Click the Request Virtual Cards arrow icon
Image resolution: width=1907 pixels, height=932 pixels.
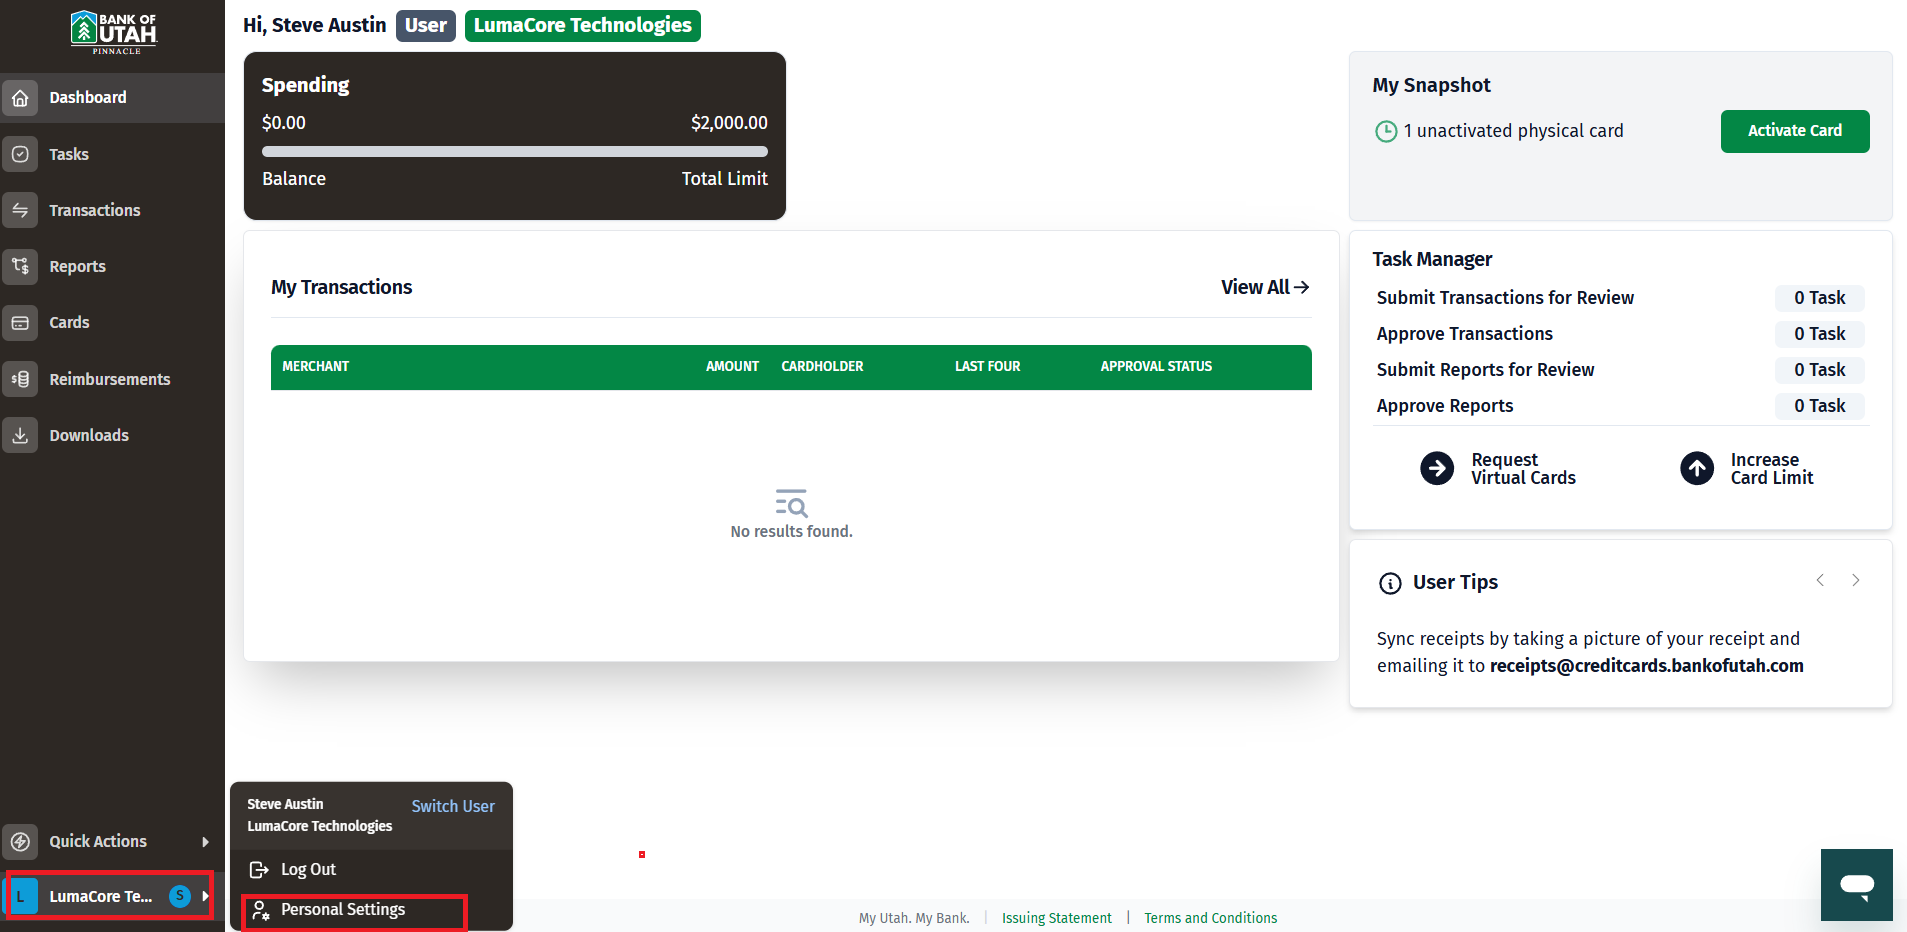coord(1437,468)
